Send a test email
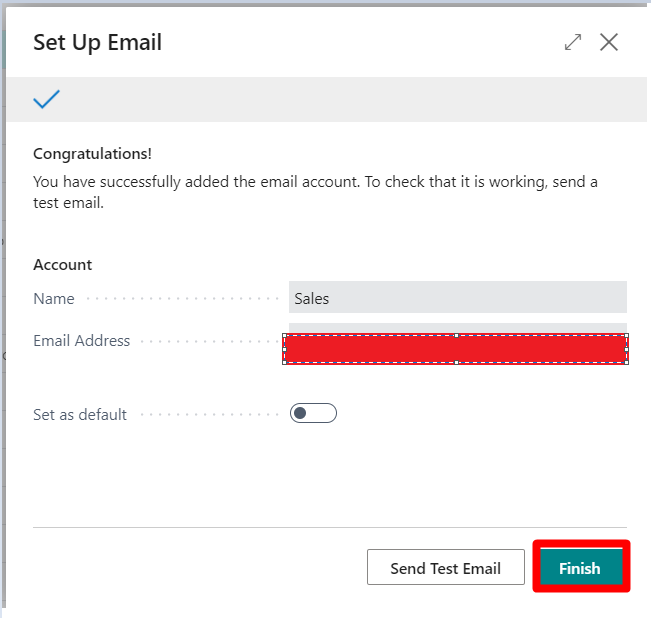 point(445,567)
